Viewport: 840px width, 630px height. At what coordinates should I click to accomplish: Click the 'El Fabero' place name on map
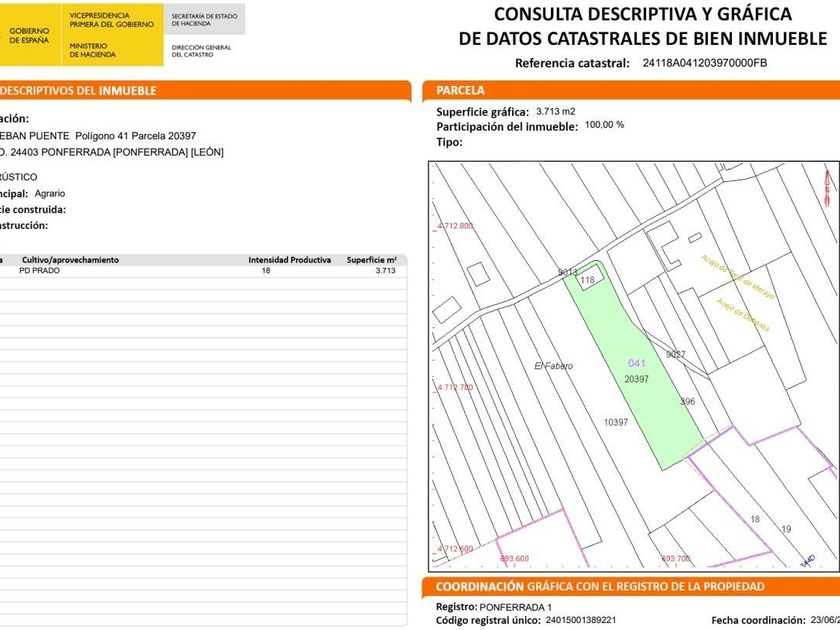(553, 366)
